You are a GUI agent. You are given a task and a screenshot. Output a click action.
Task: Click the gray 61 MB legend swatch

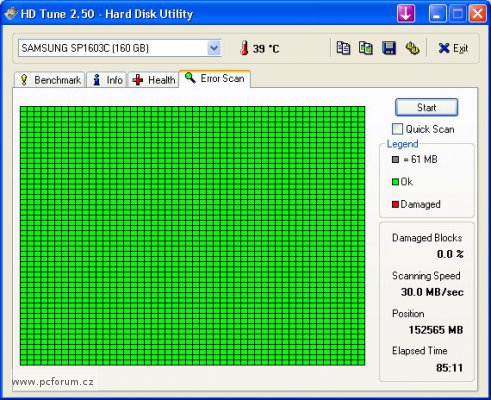[395, 160]
